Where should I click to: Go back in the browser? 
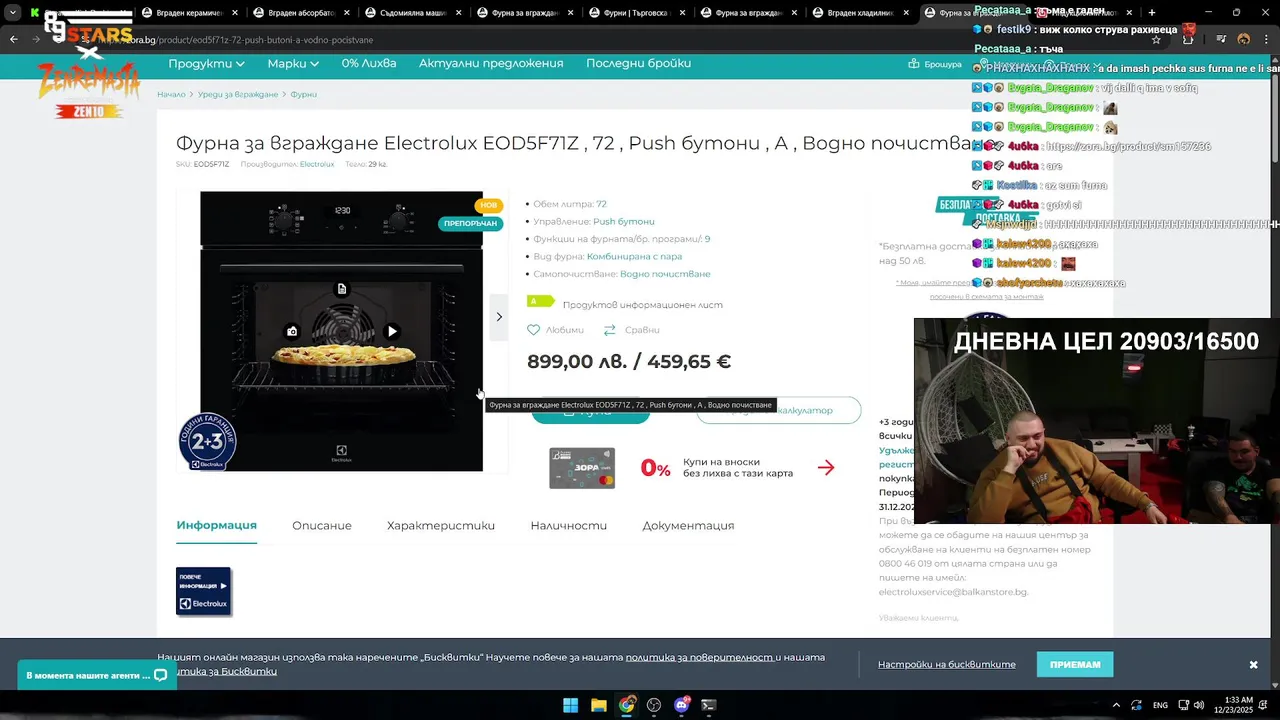[13, 39]
